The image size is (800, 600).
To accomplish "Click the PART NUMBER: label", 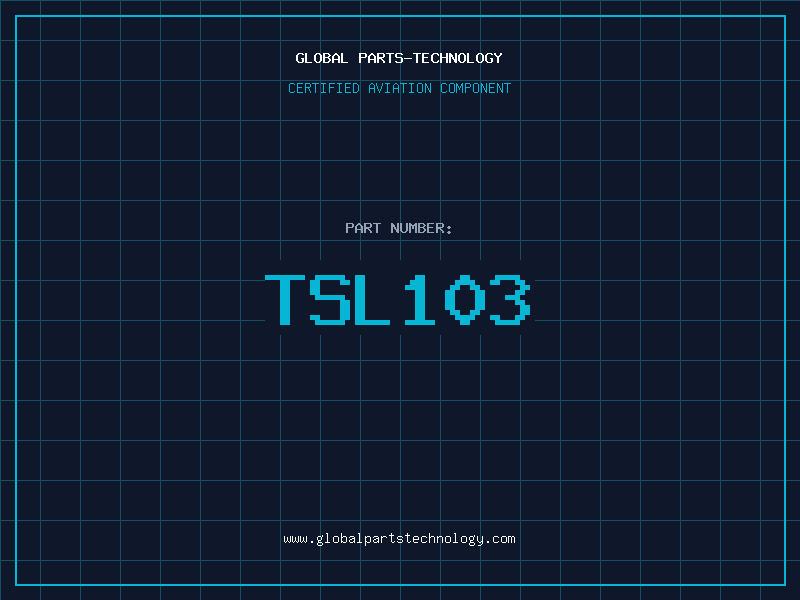I will tap(398, 228).
